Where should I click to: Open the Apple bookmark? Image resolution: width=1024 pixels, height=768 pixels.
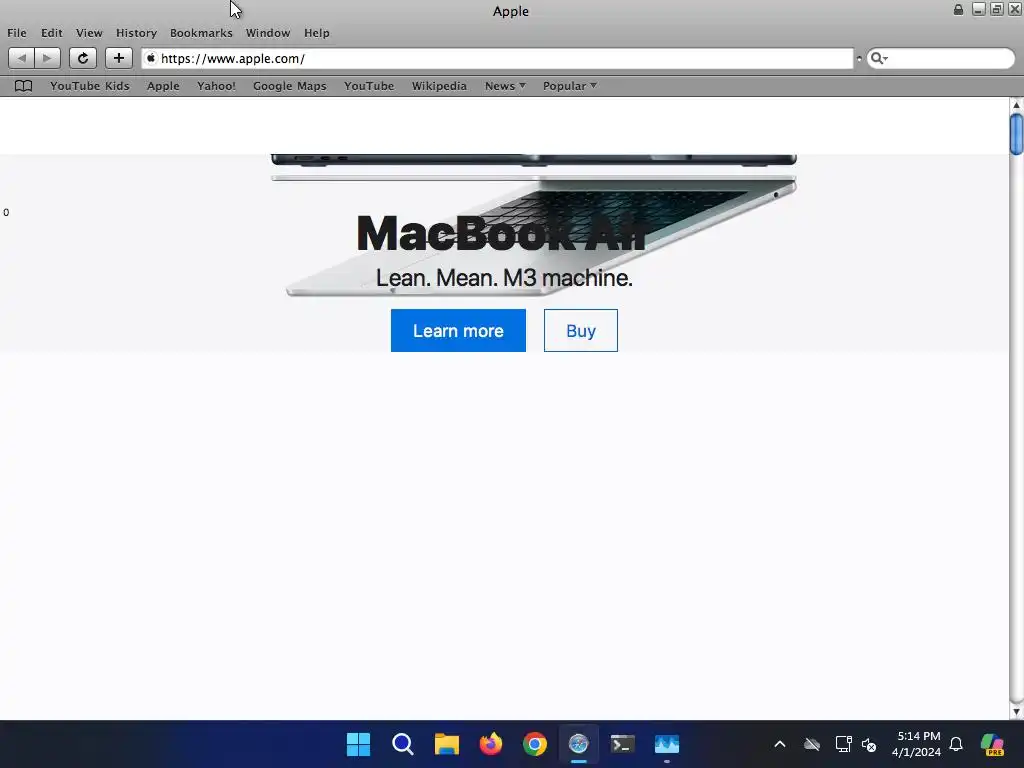tap(163, 86)
